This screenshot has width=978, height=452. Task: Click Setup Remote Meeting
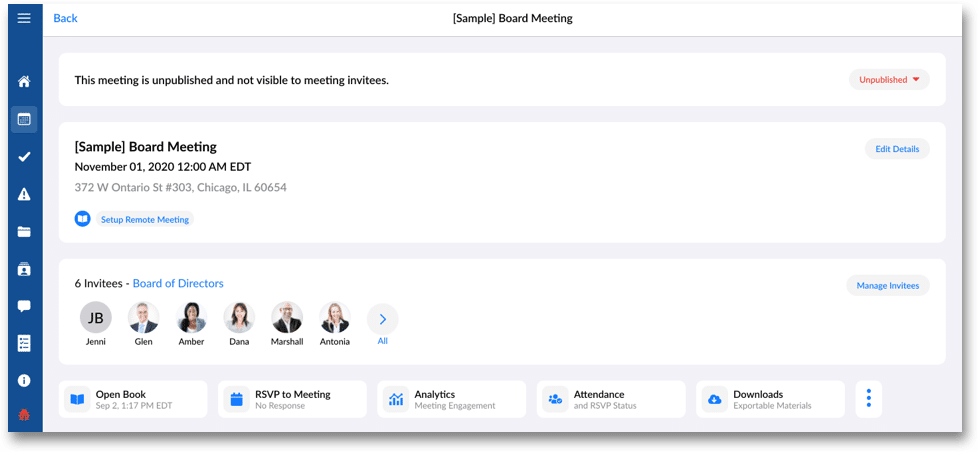(144, 219)
